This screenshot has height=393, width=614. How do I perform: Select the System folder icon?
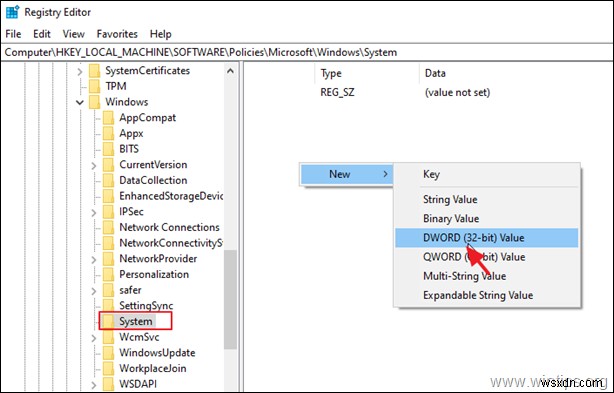[108, 321]
